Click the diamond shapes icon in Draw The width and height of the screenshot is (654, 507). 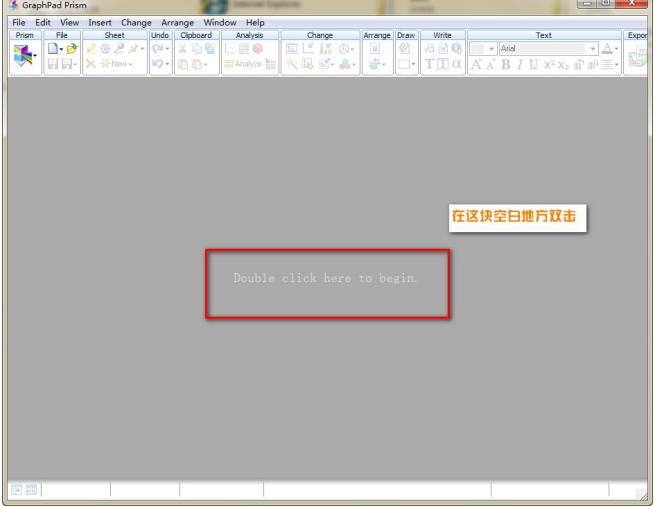(404, 48)
